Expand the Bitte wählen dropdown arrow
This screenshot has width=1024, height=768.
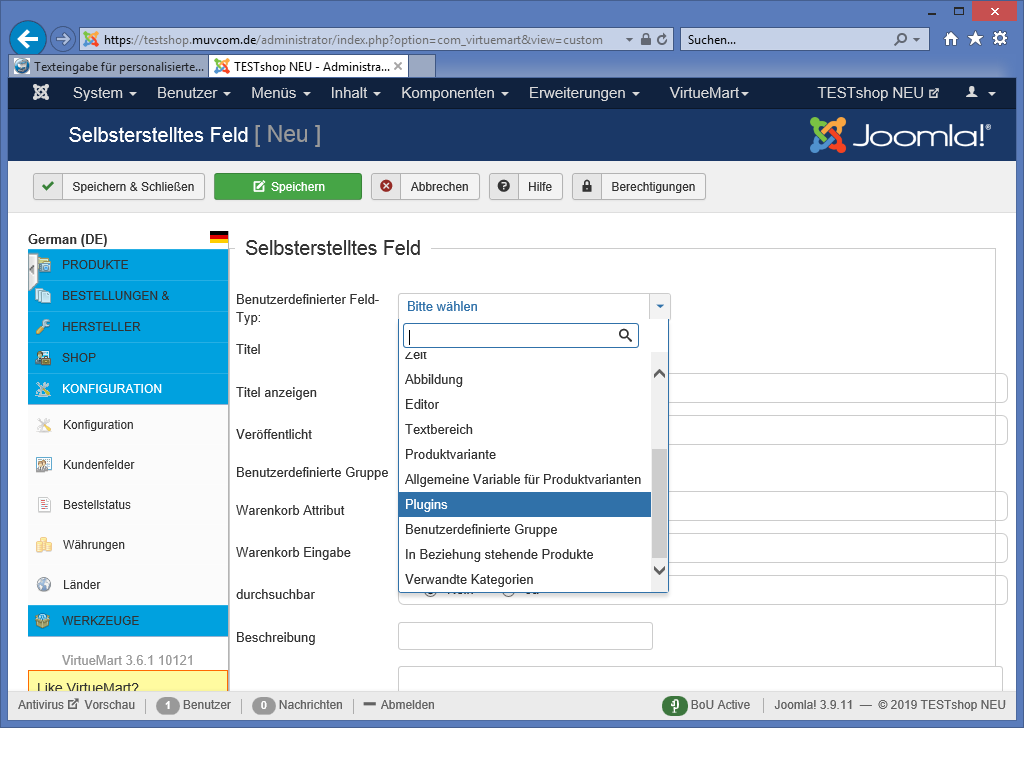tap(660, 307)
